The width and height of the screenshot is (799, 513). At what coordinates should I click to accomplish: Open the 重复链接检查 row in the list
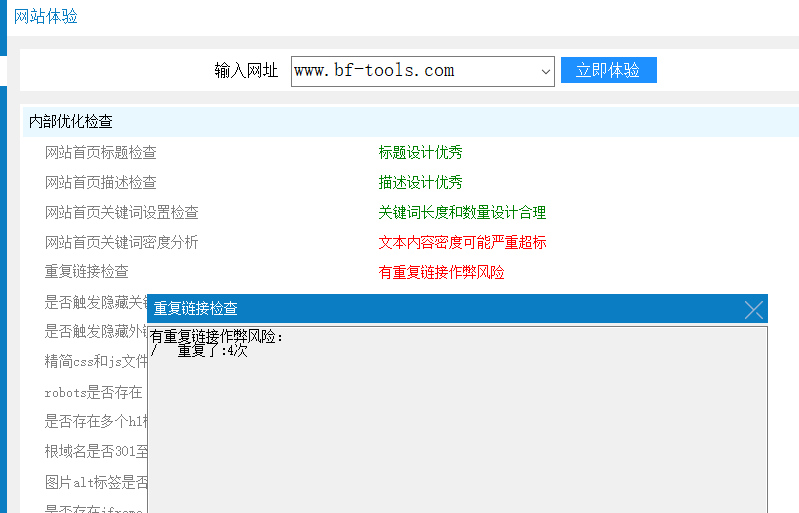pyautogui.click(x=87, y=271)
